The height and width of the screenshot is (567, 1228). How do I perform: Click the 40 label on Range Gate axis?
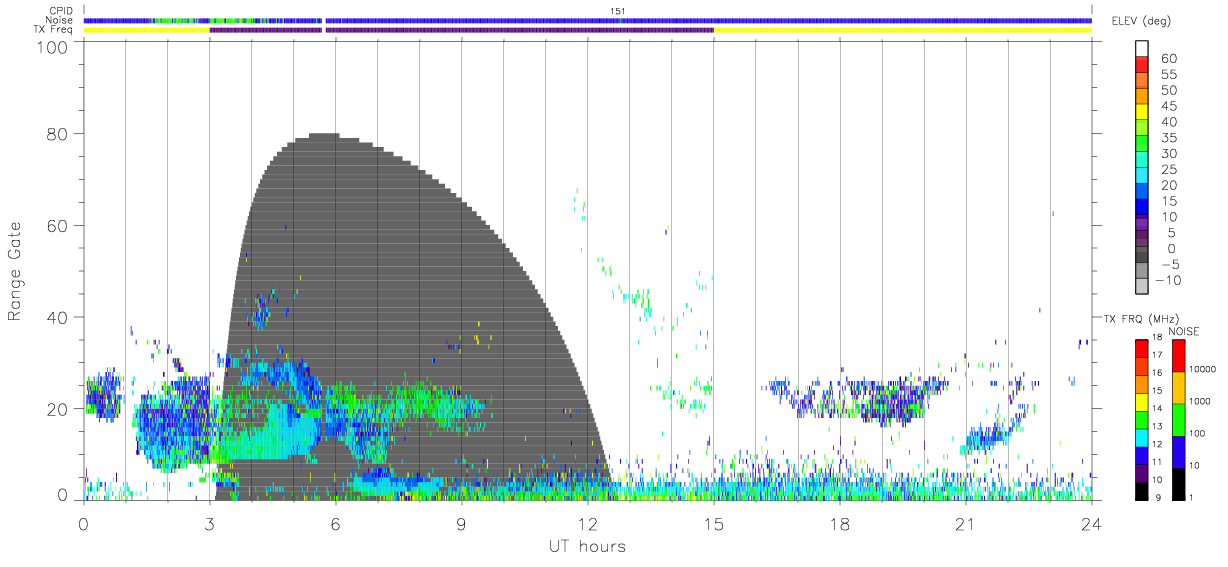point(59,317)
